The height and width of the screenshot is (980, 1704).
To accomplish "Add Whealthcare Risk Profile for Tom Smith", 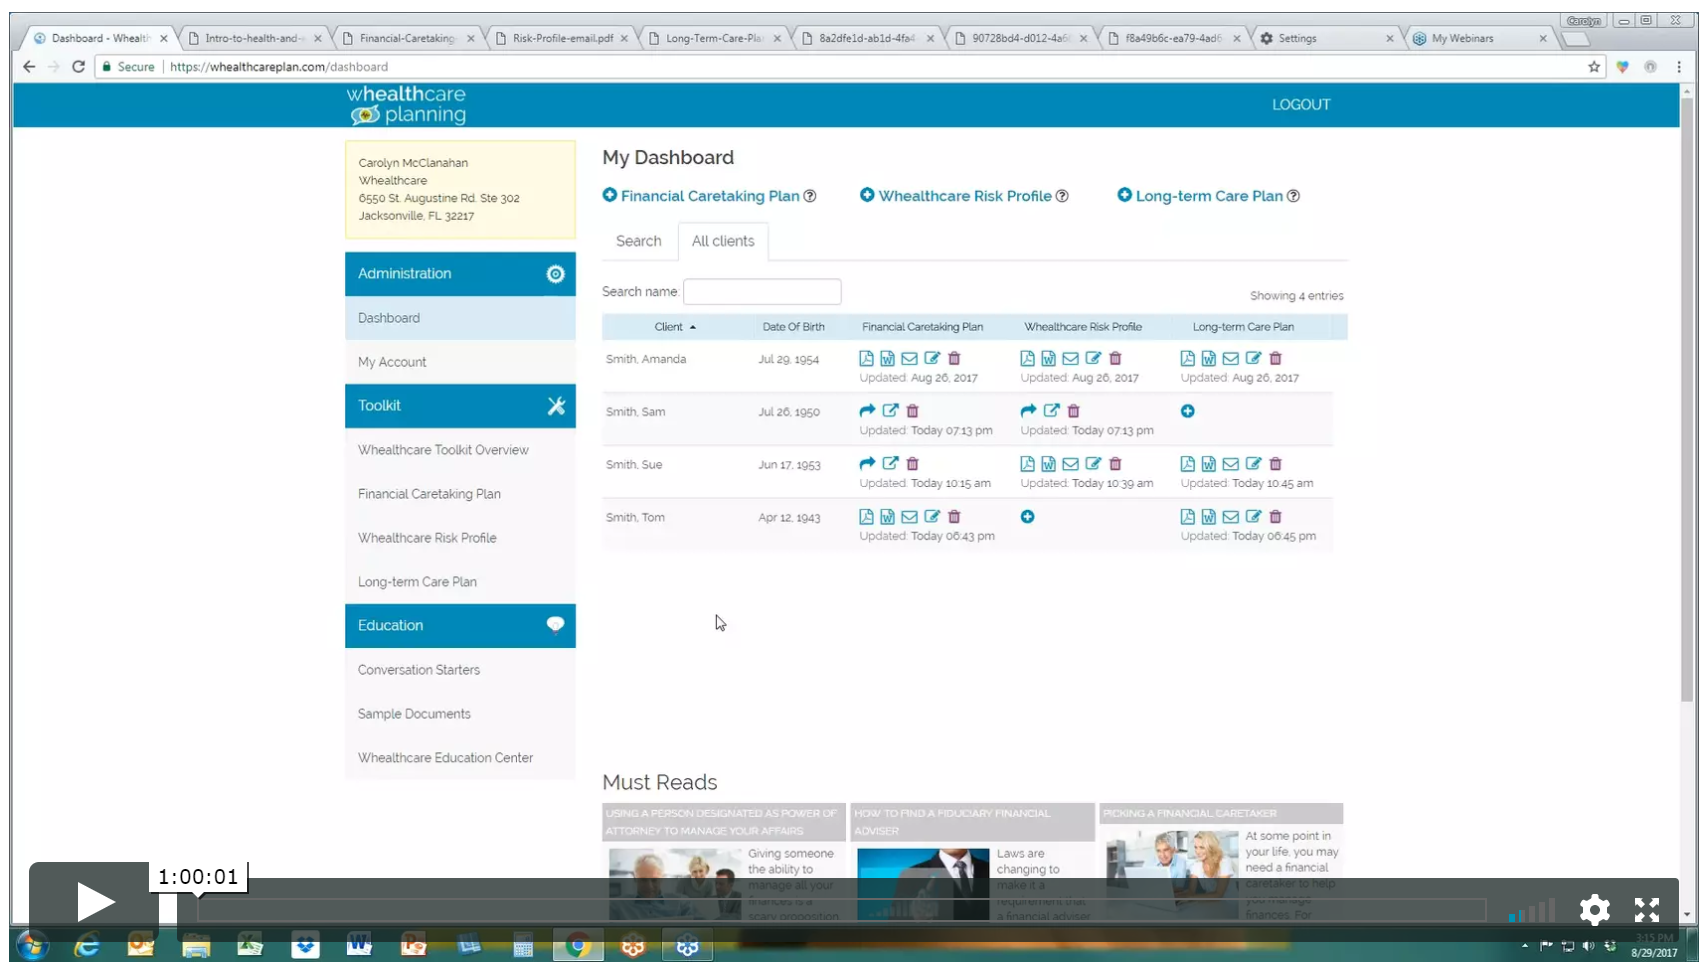I will coord(1027,517).
